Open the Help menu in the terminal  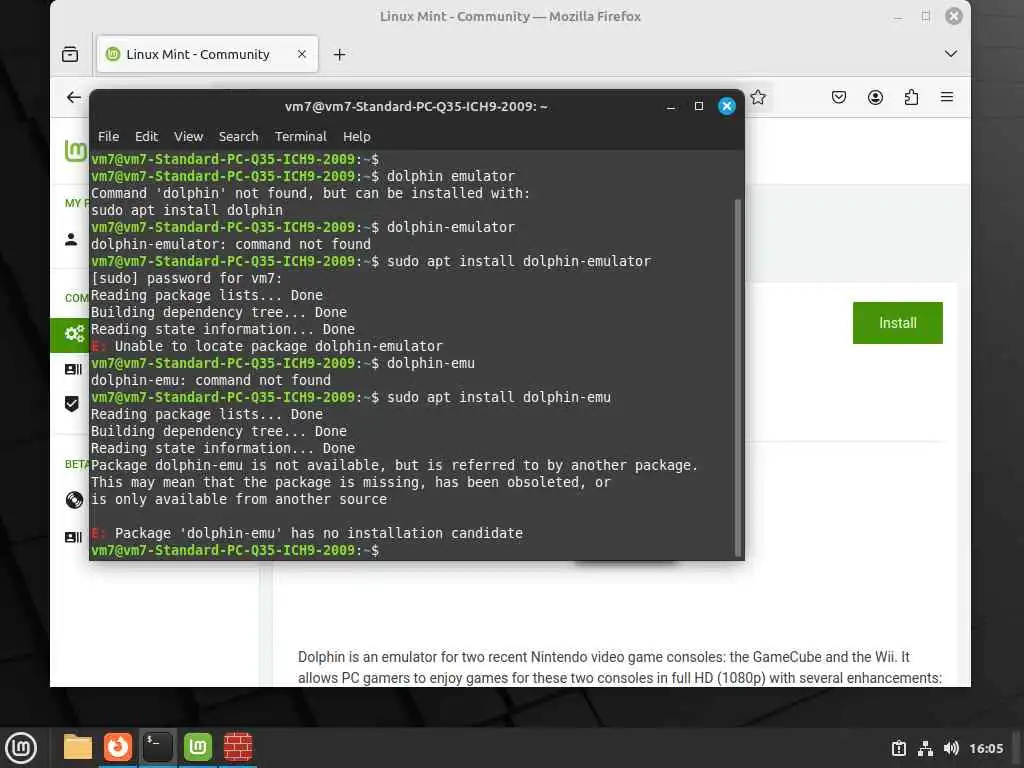click(357, 136)
